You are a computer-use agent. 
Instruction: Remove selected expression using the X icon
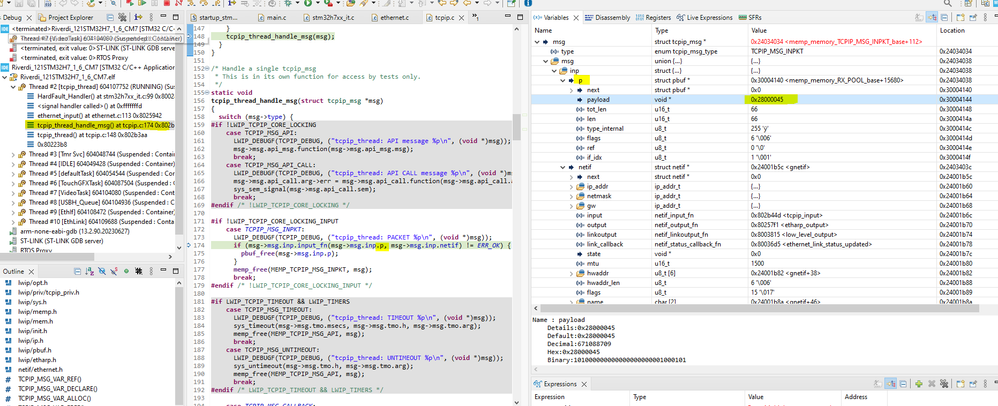click(x=931, y=384)
